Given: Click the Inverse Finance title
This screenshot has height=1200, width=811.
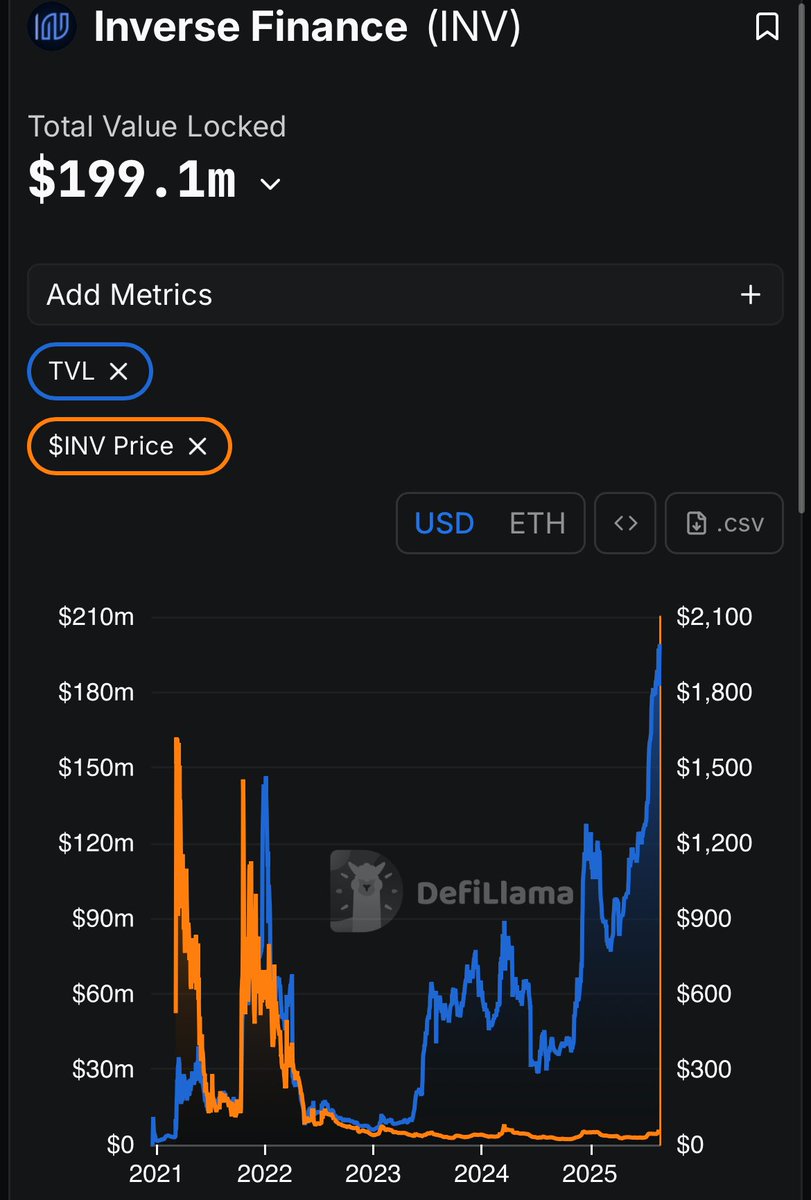Looking at the screenshot, I should click(251, 27).
